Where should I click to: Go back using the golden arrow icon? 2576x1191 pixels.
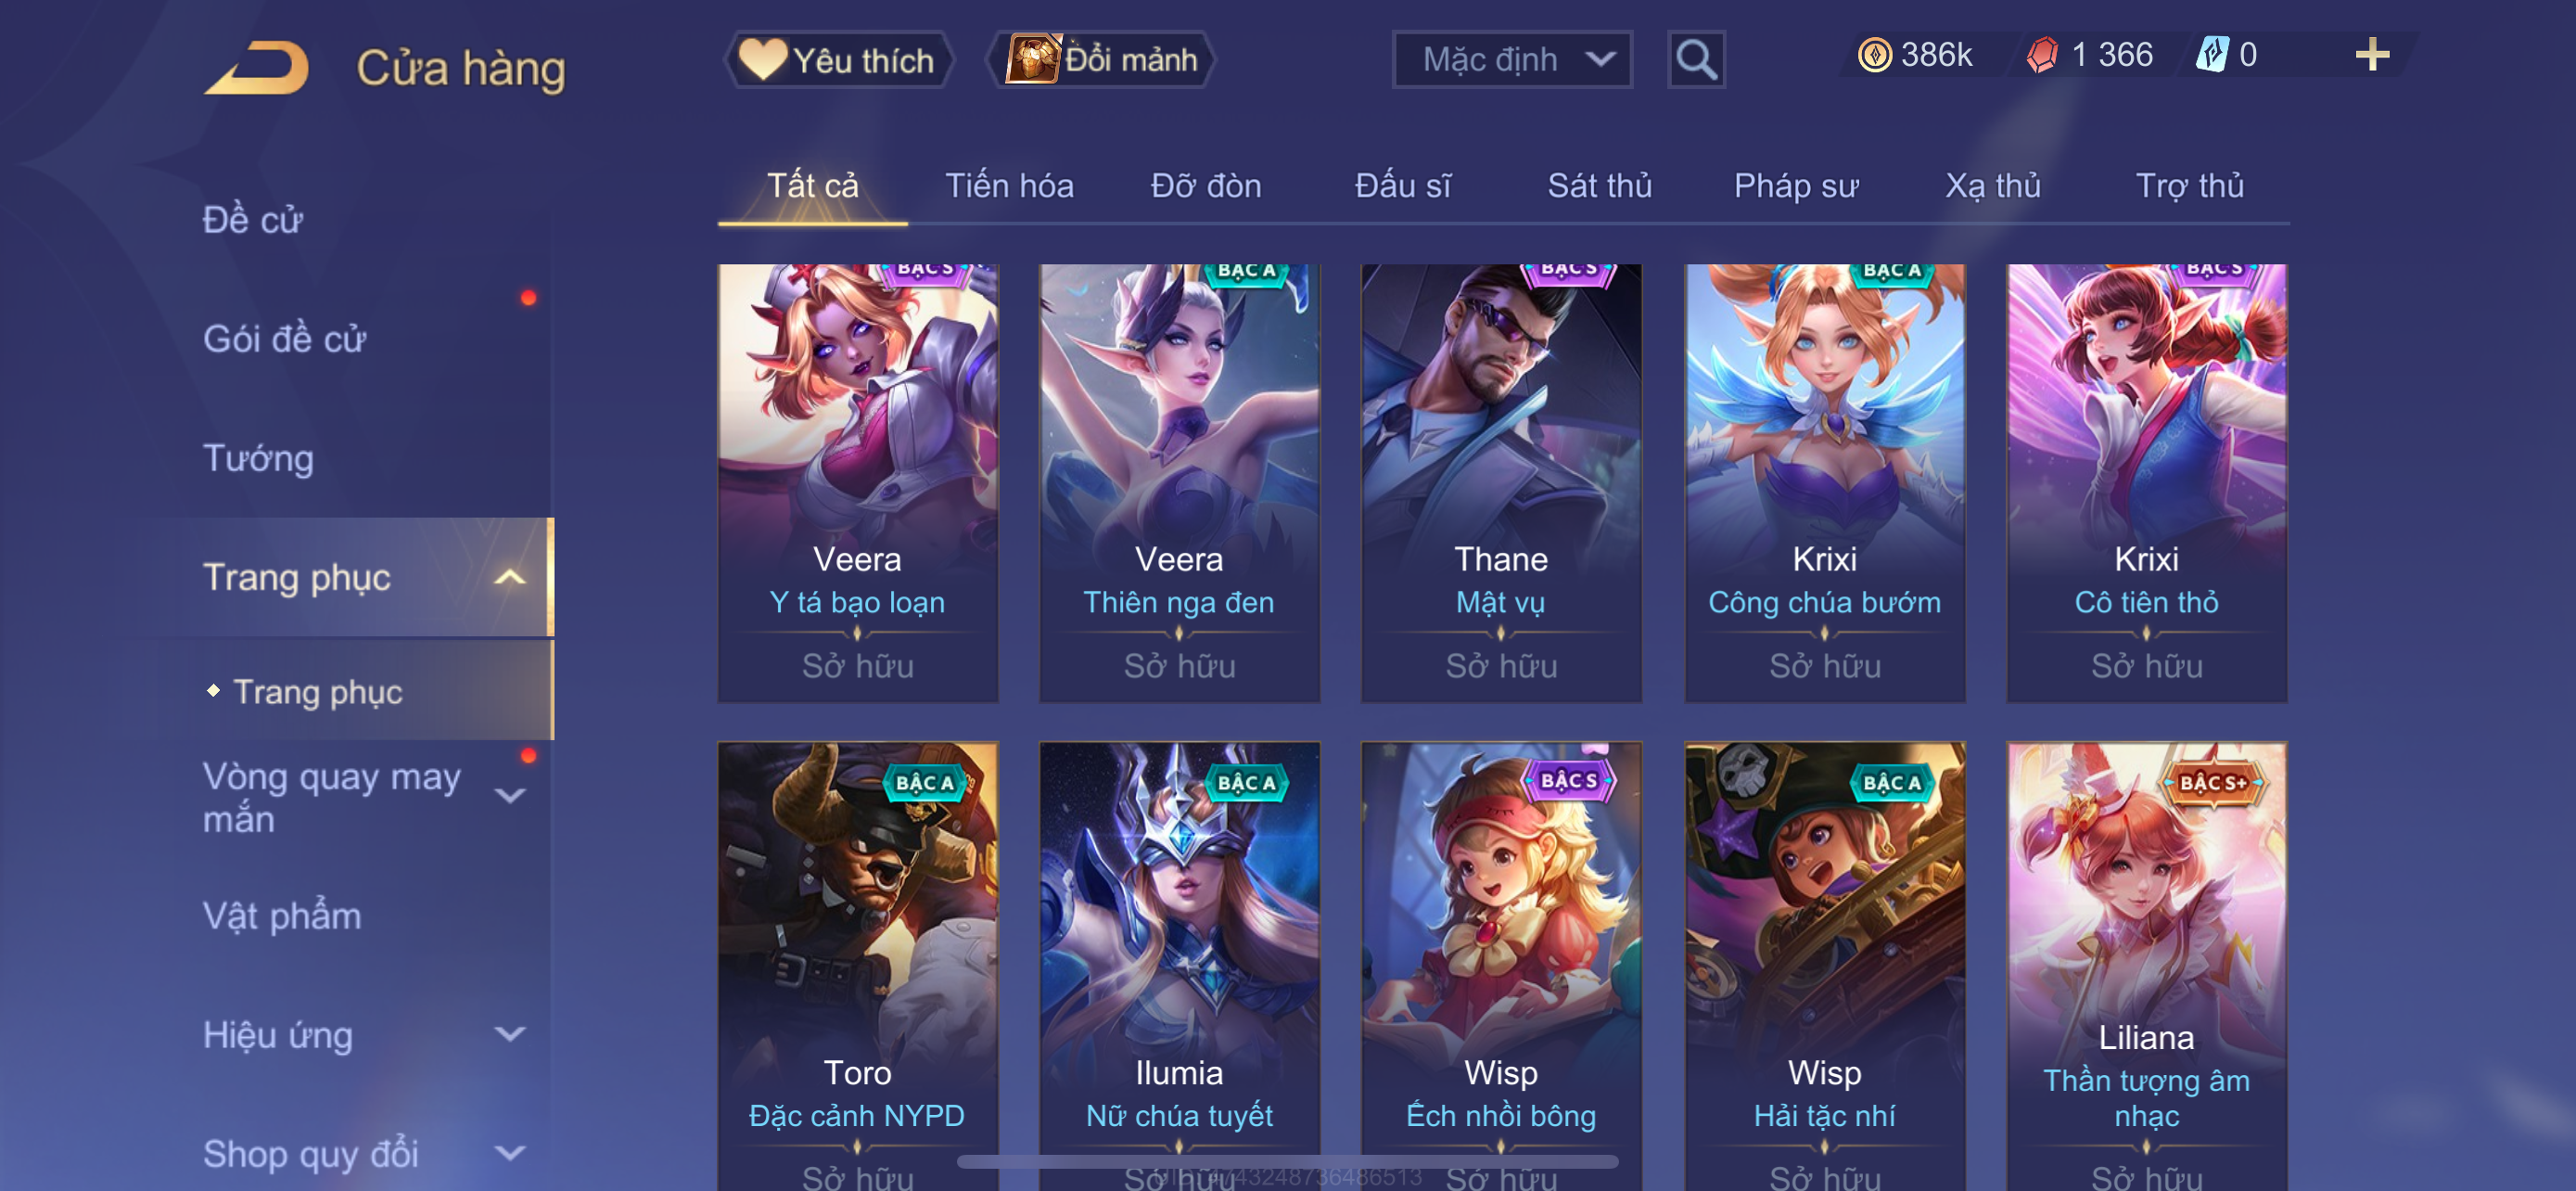256,68
